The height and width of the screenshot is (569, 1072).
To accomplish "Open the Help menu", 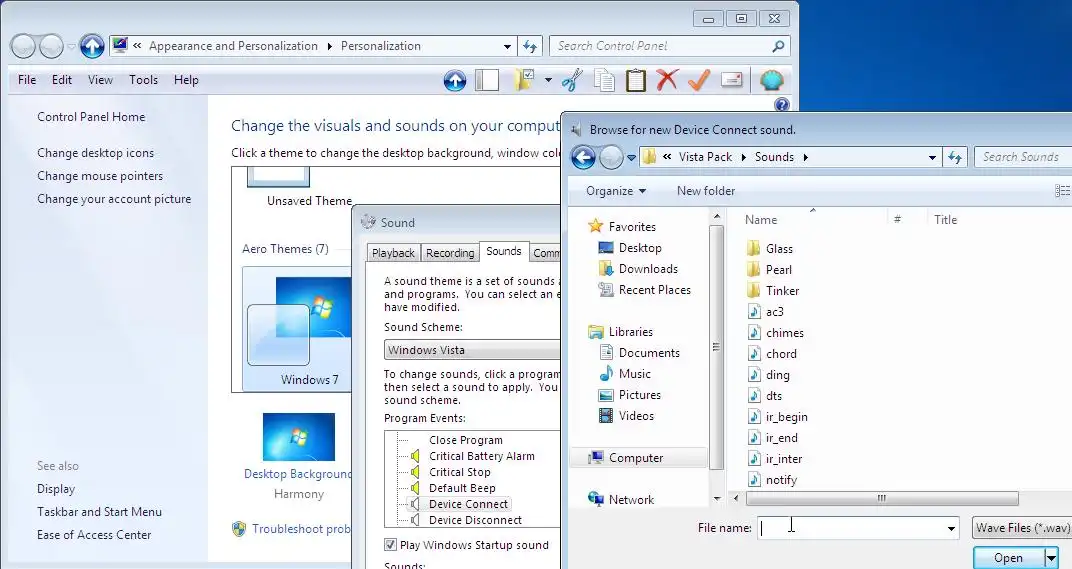I will click(x=186, y=80).
